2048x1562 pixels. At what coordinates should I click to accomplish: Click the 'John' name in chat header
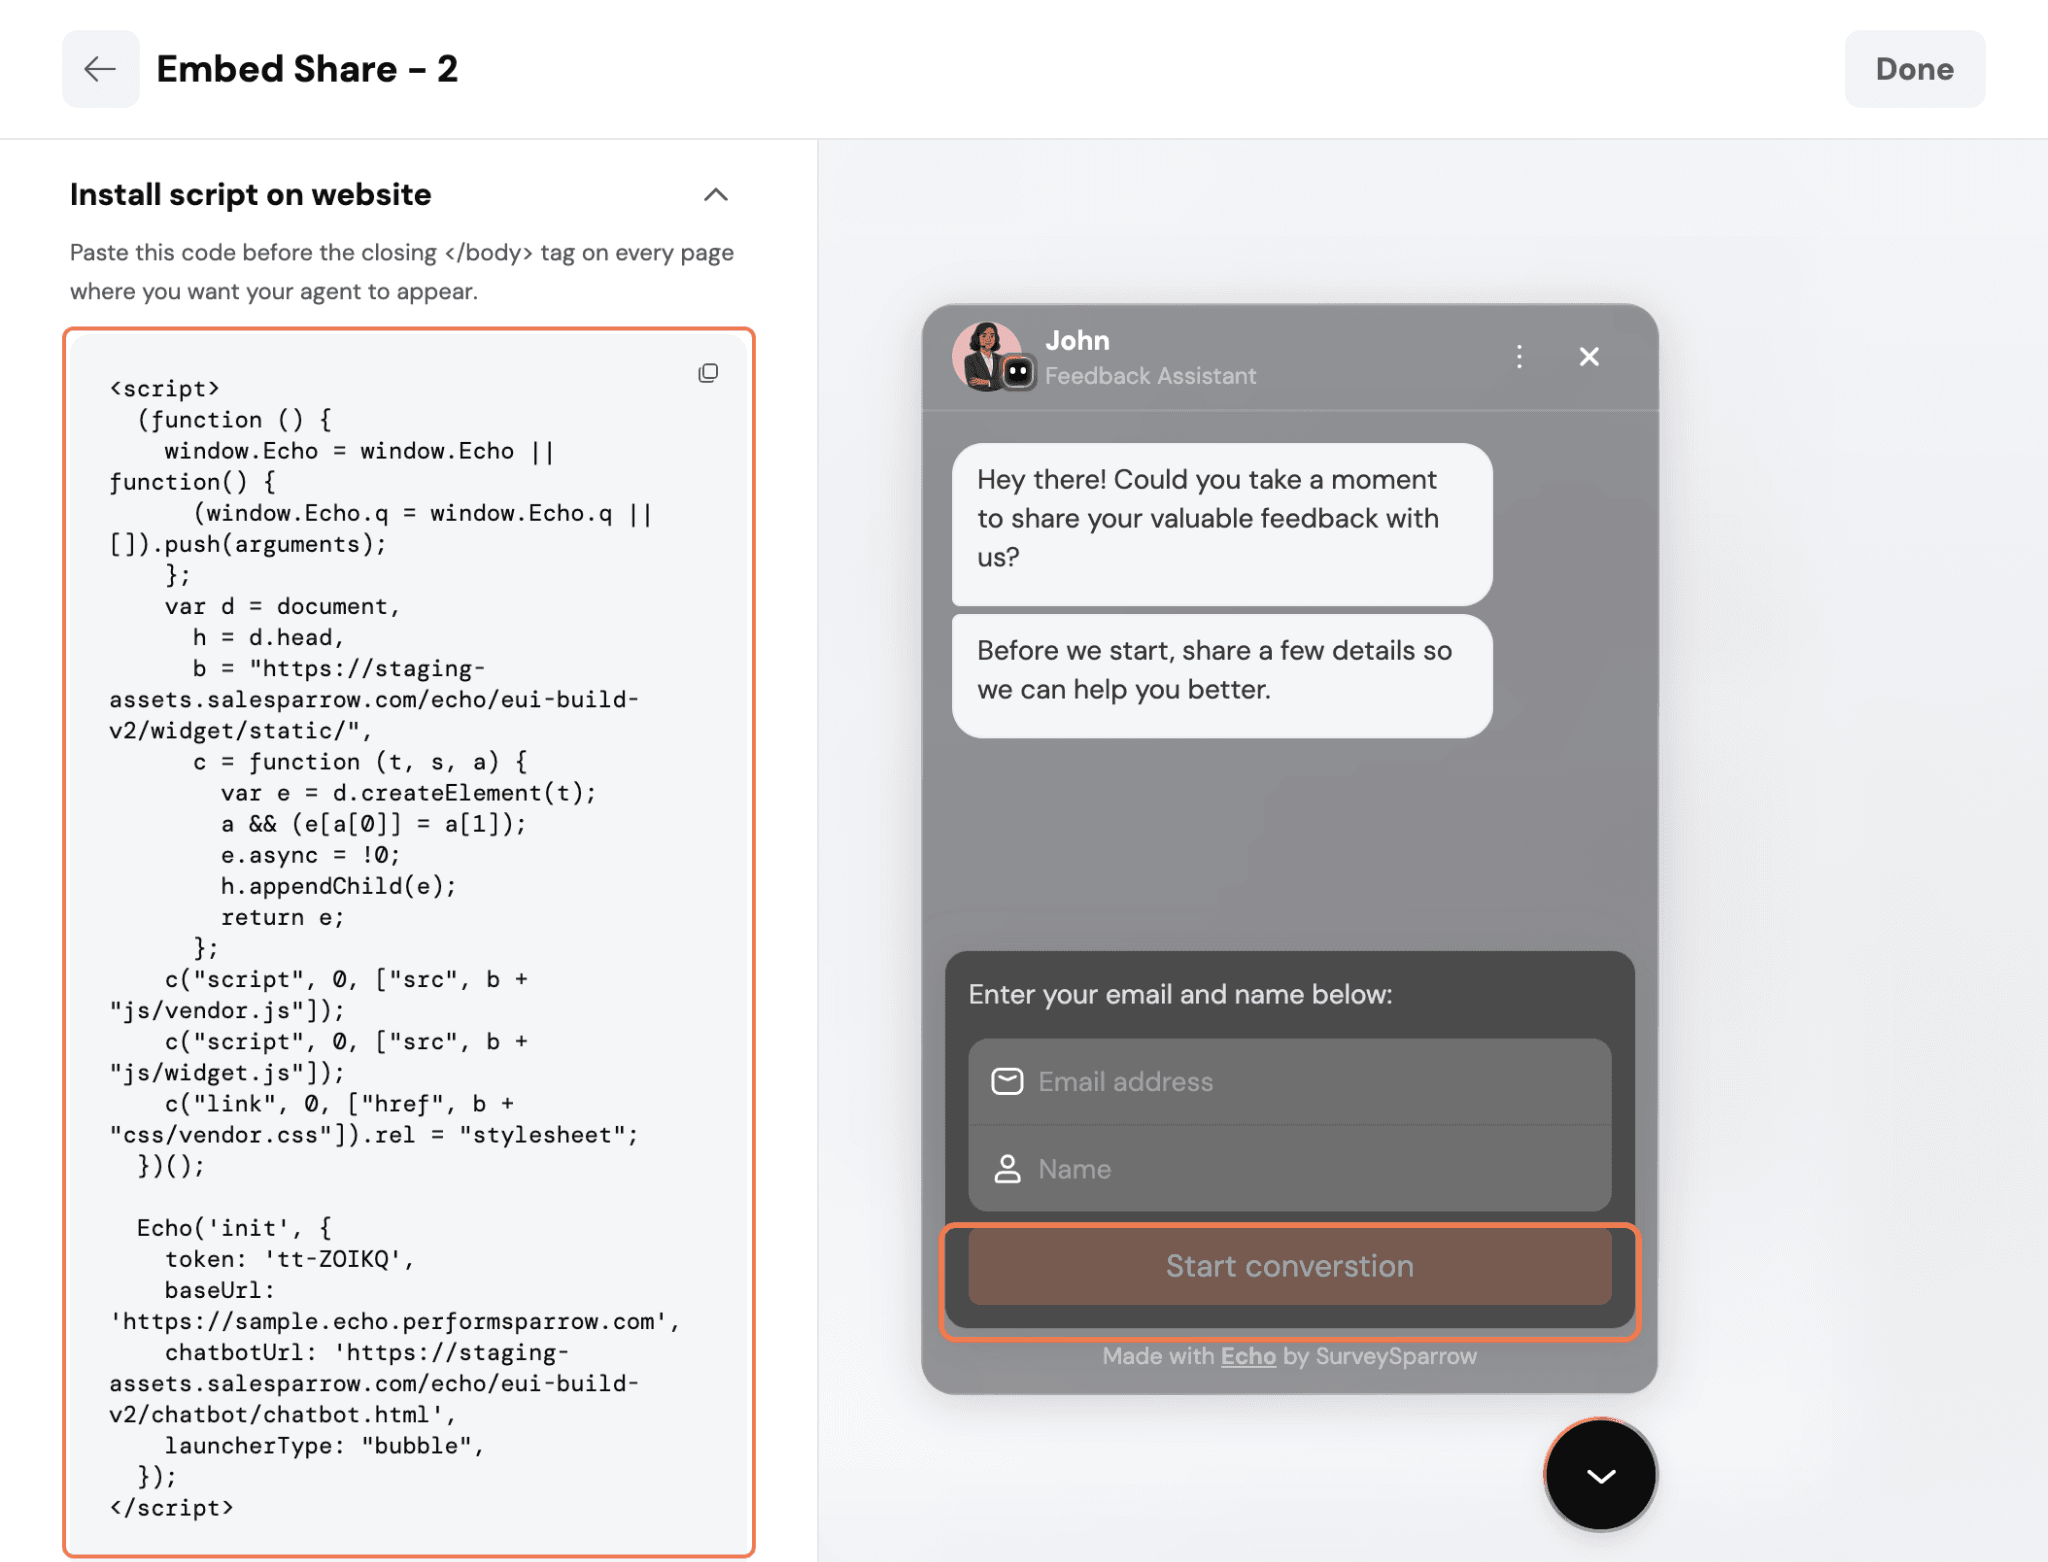(1077, 341)
